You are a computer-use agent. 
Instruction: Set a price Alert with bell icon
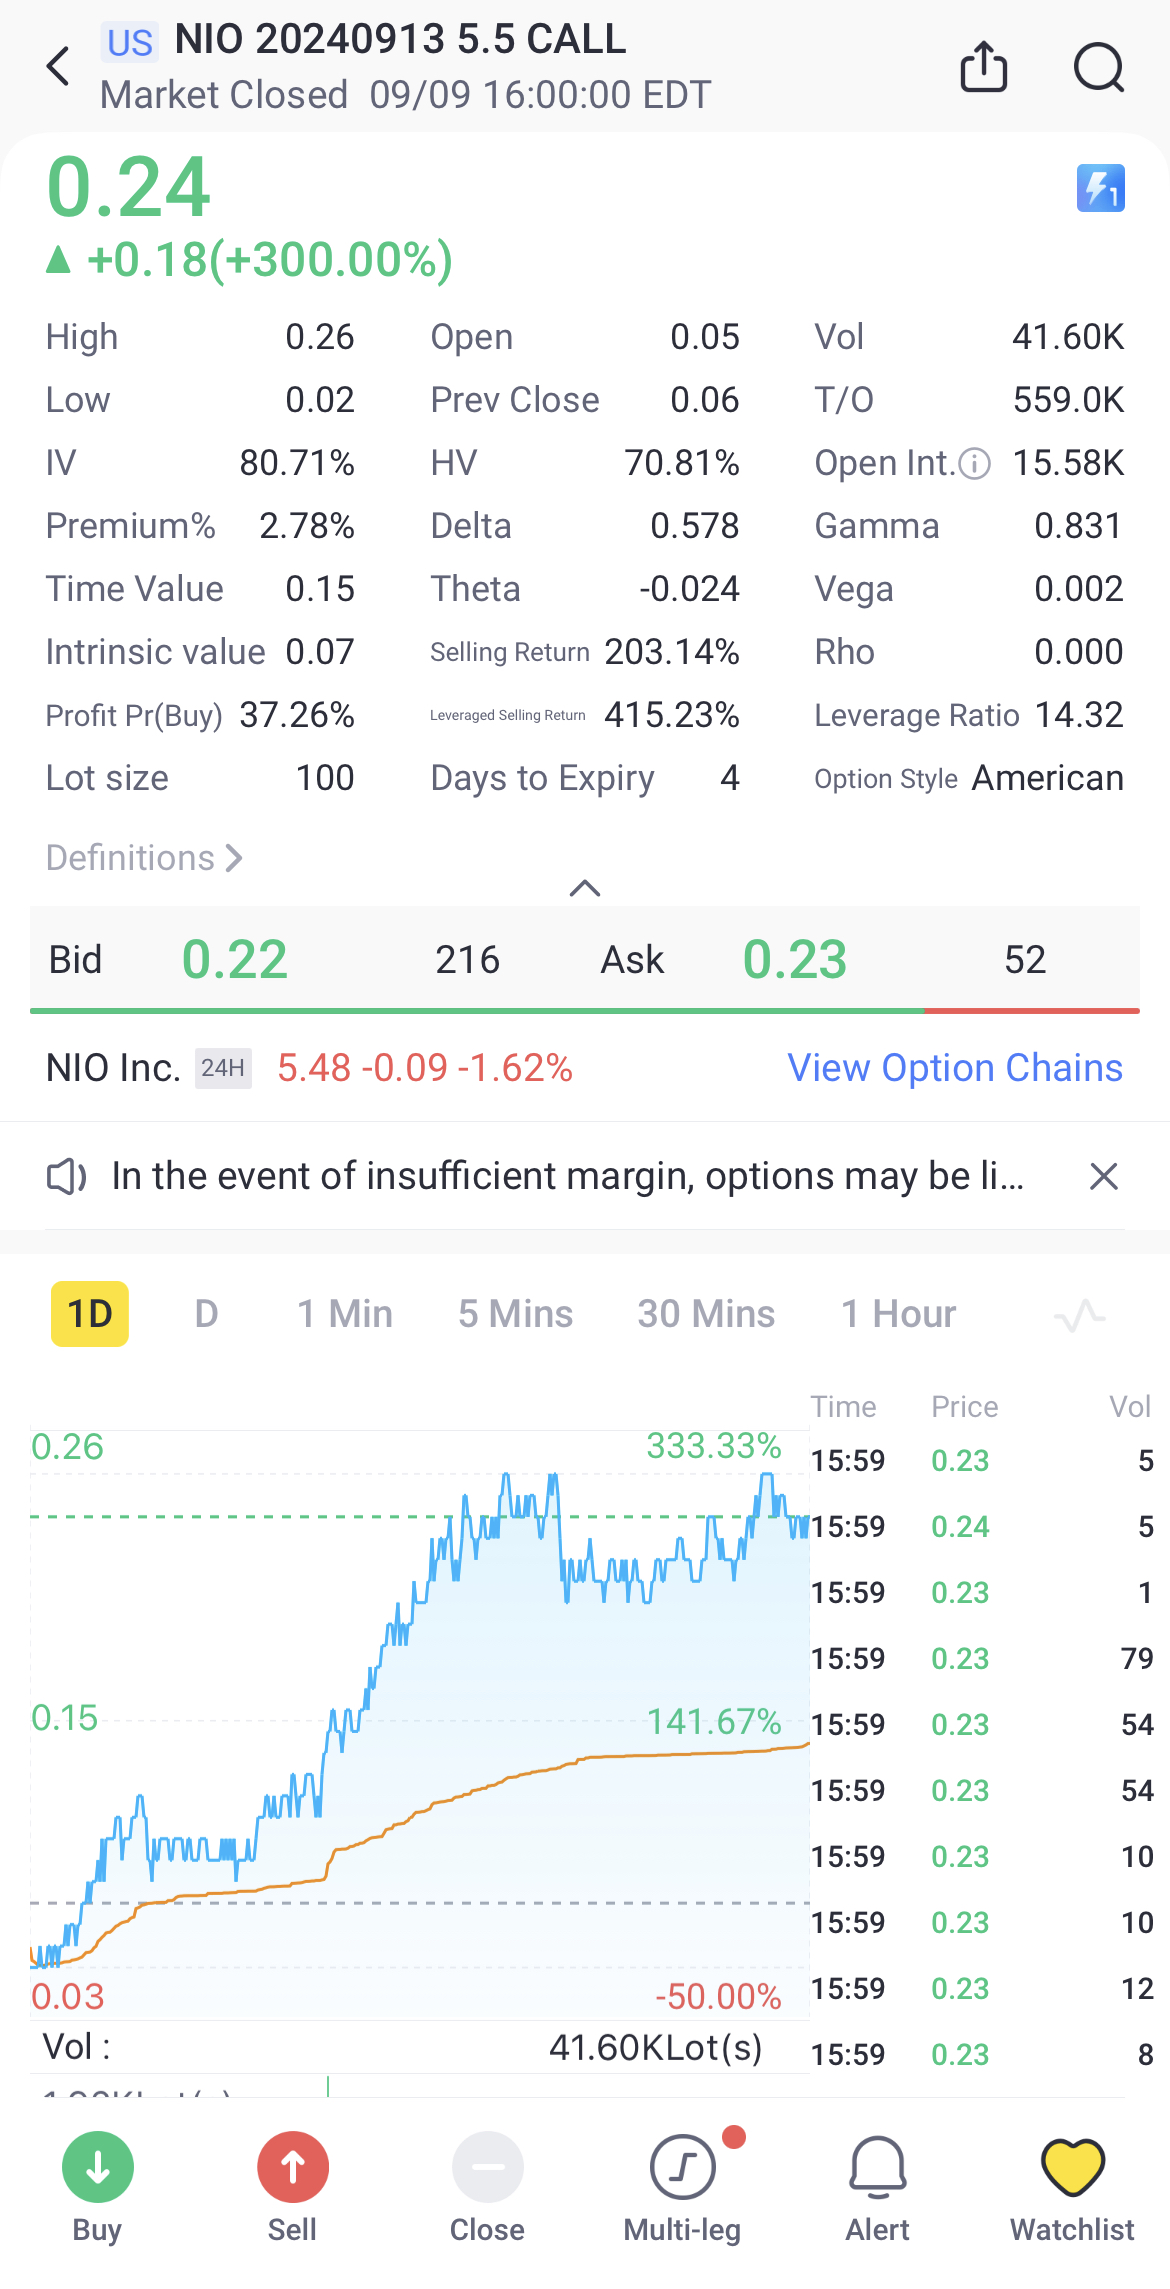(x=877, y=2168)
